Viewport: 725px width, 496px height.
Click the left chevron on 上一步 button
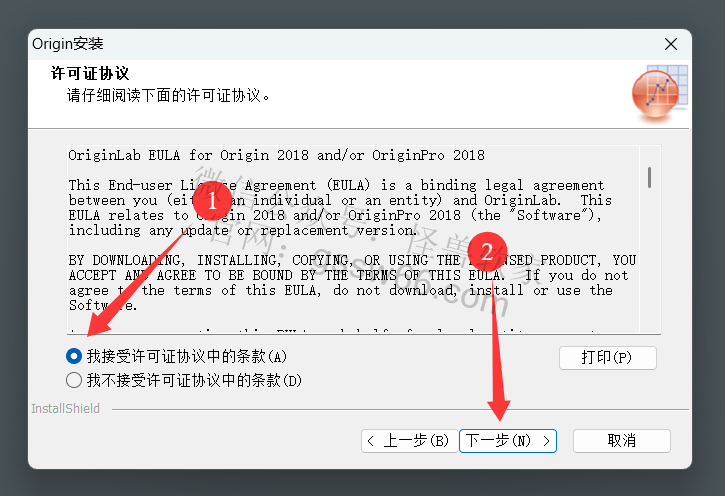[371, 441]
